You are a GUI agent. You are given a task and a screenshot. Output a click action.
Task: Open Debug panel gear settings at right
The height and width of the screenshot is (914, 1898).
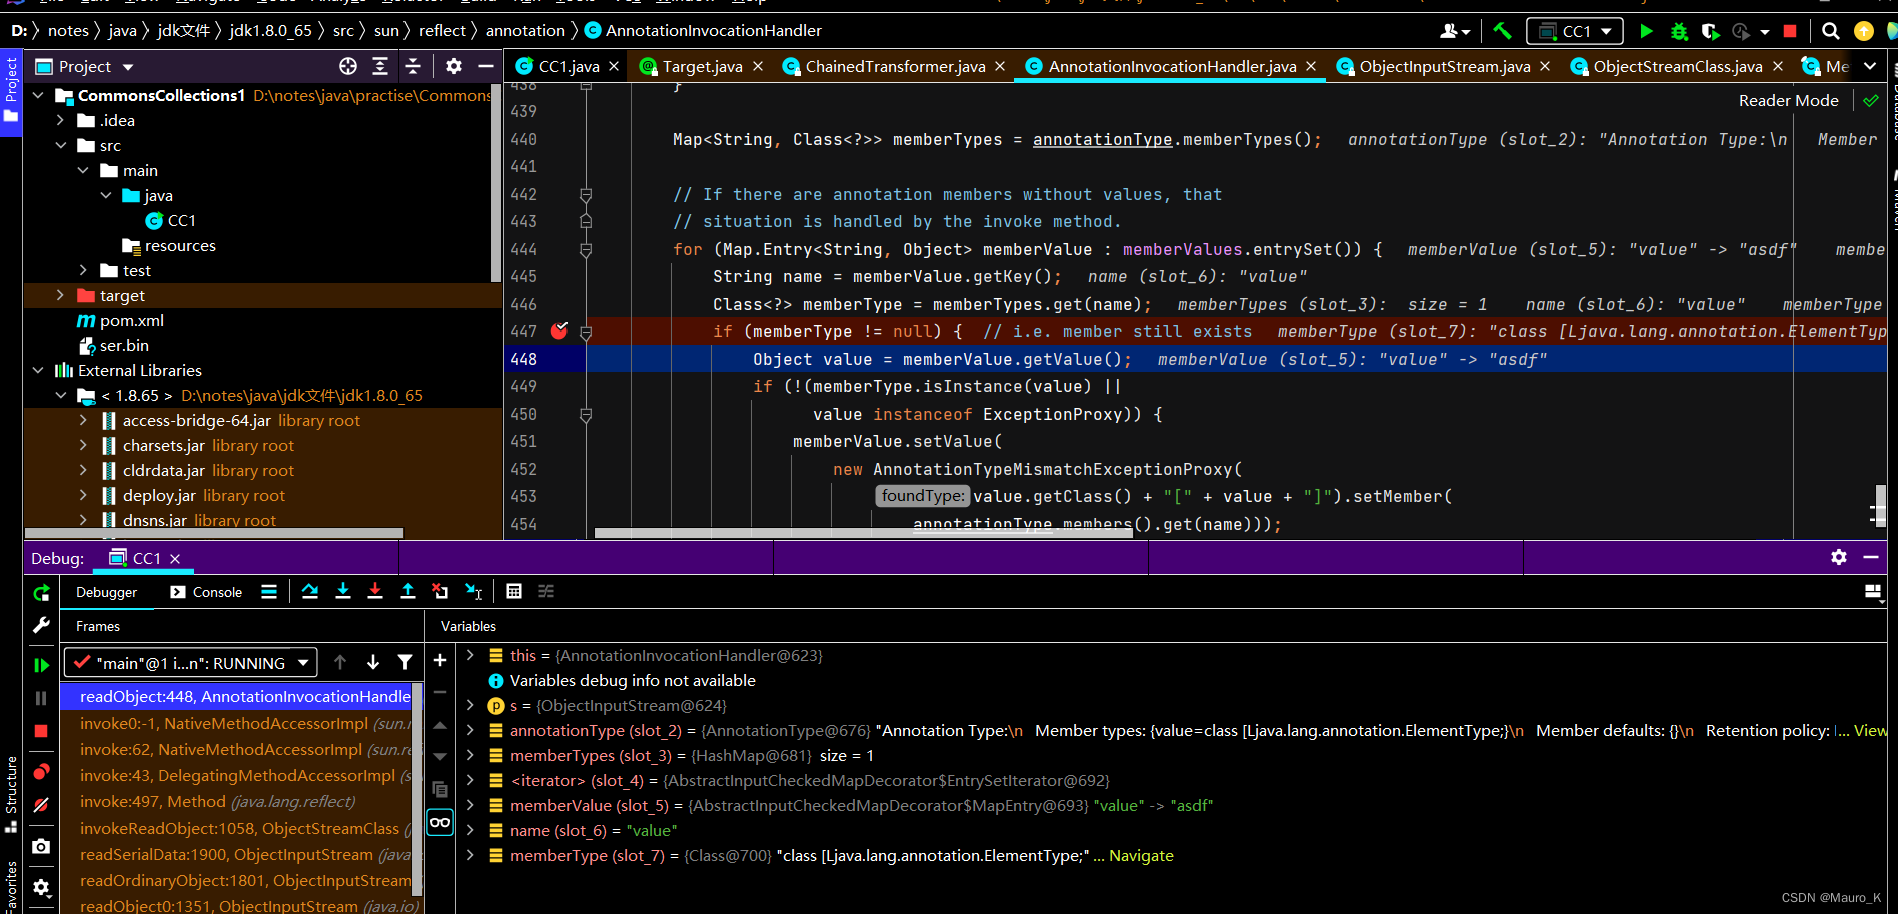click(1839, 557)
